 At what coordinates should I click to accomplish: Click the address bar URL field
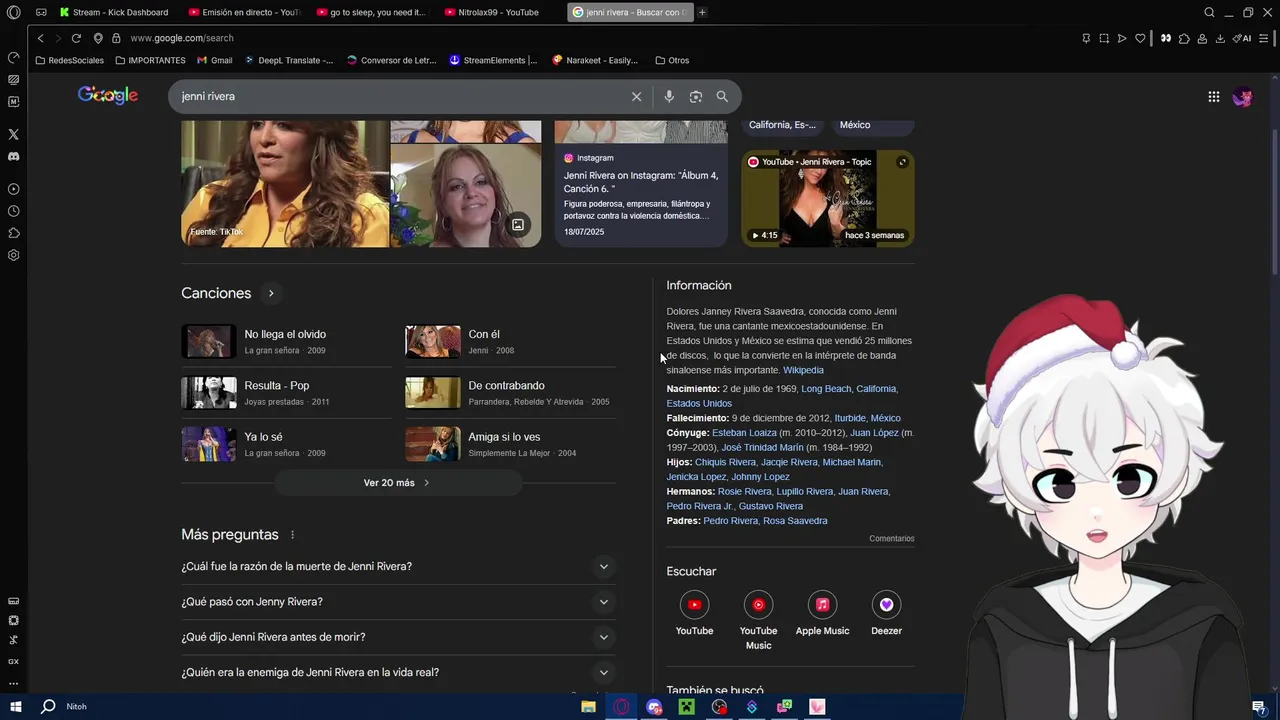[600, 38]
